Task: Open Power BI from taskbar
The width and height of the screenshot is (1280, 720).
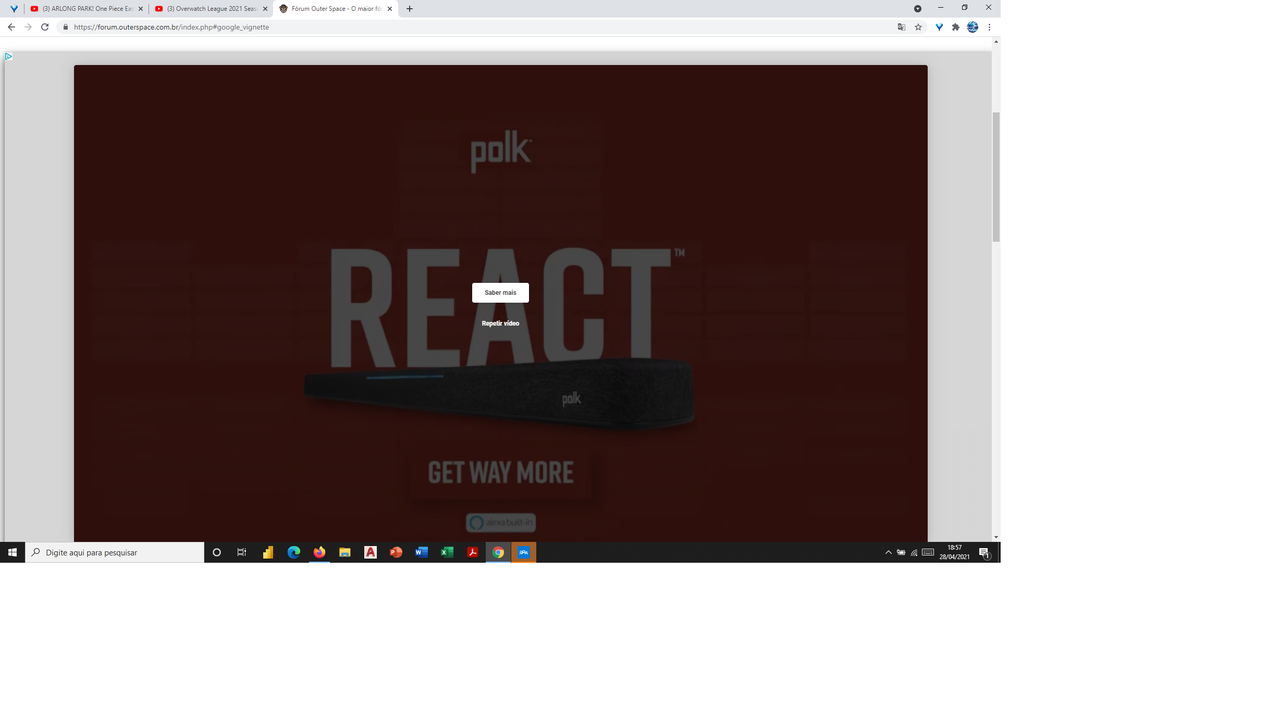Action: click(x=268, y=552)
